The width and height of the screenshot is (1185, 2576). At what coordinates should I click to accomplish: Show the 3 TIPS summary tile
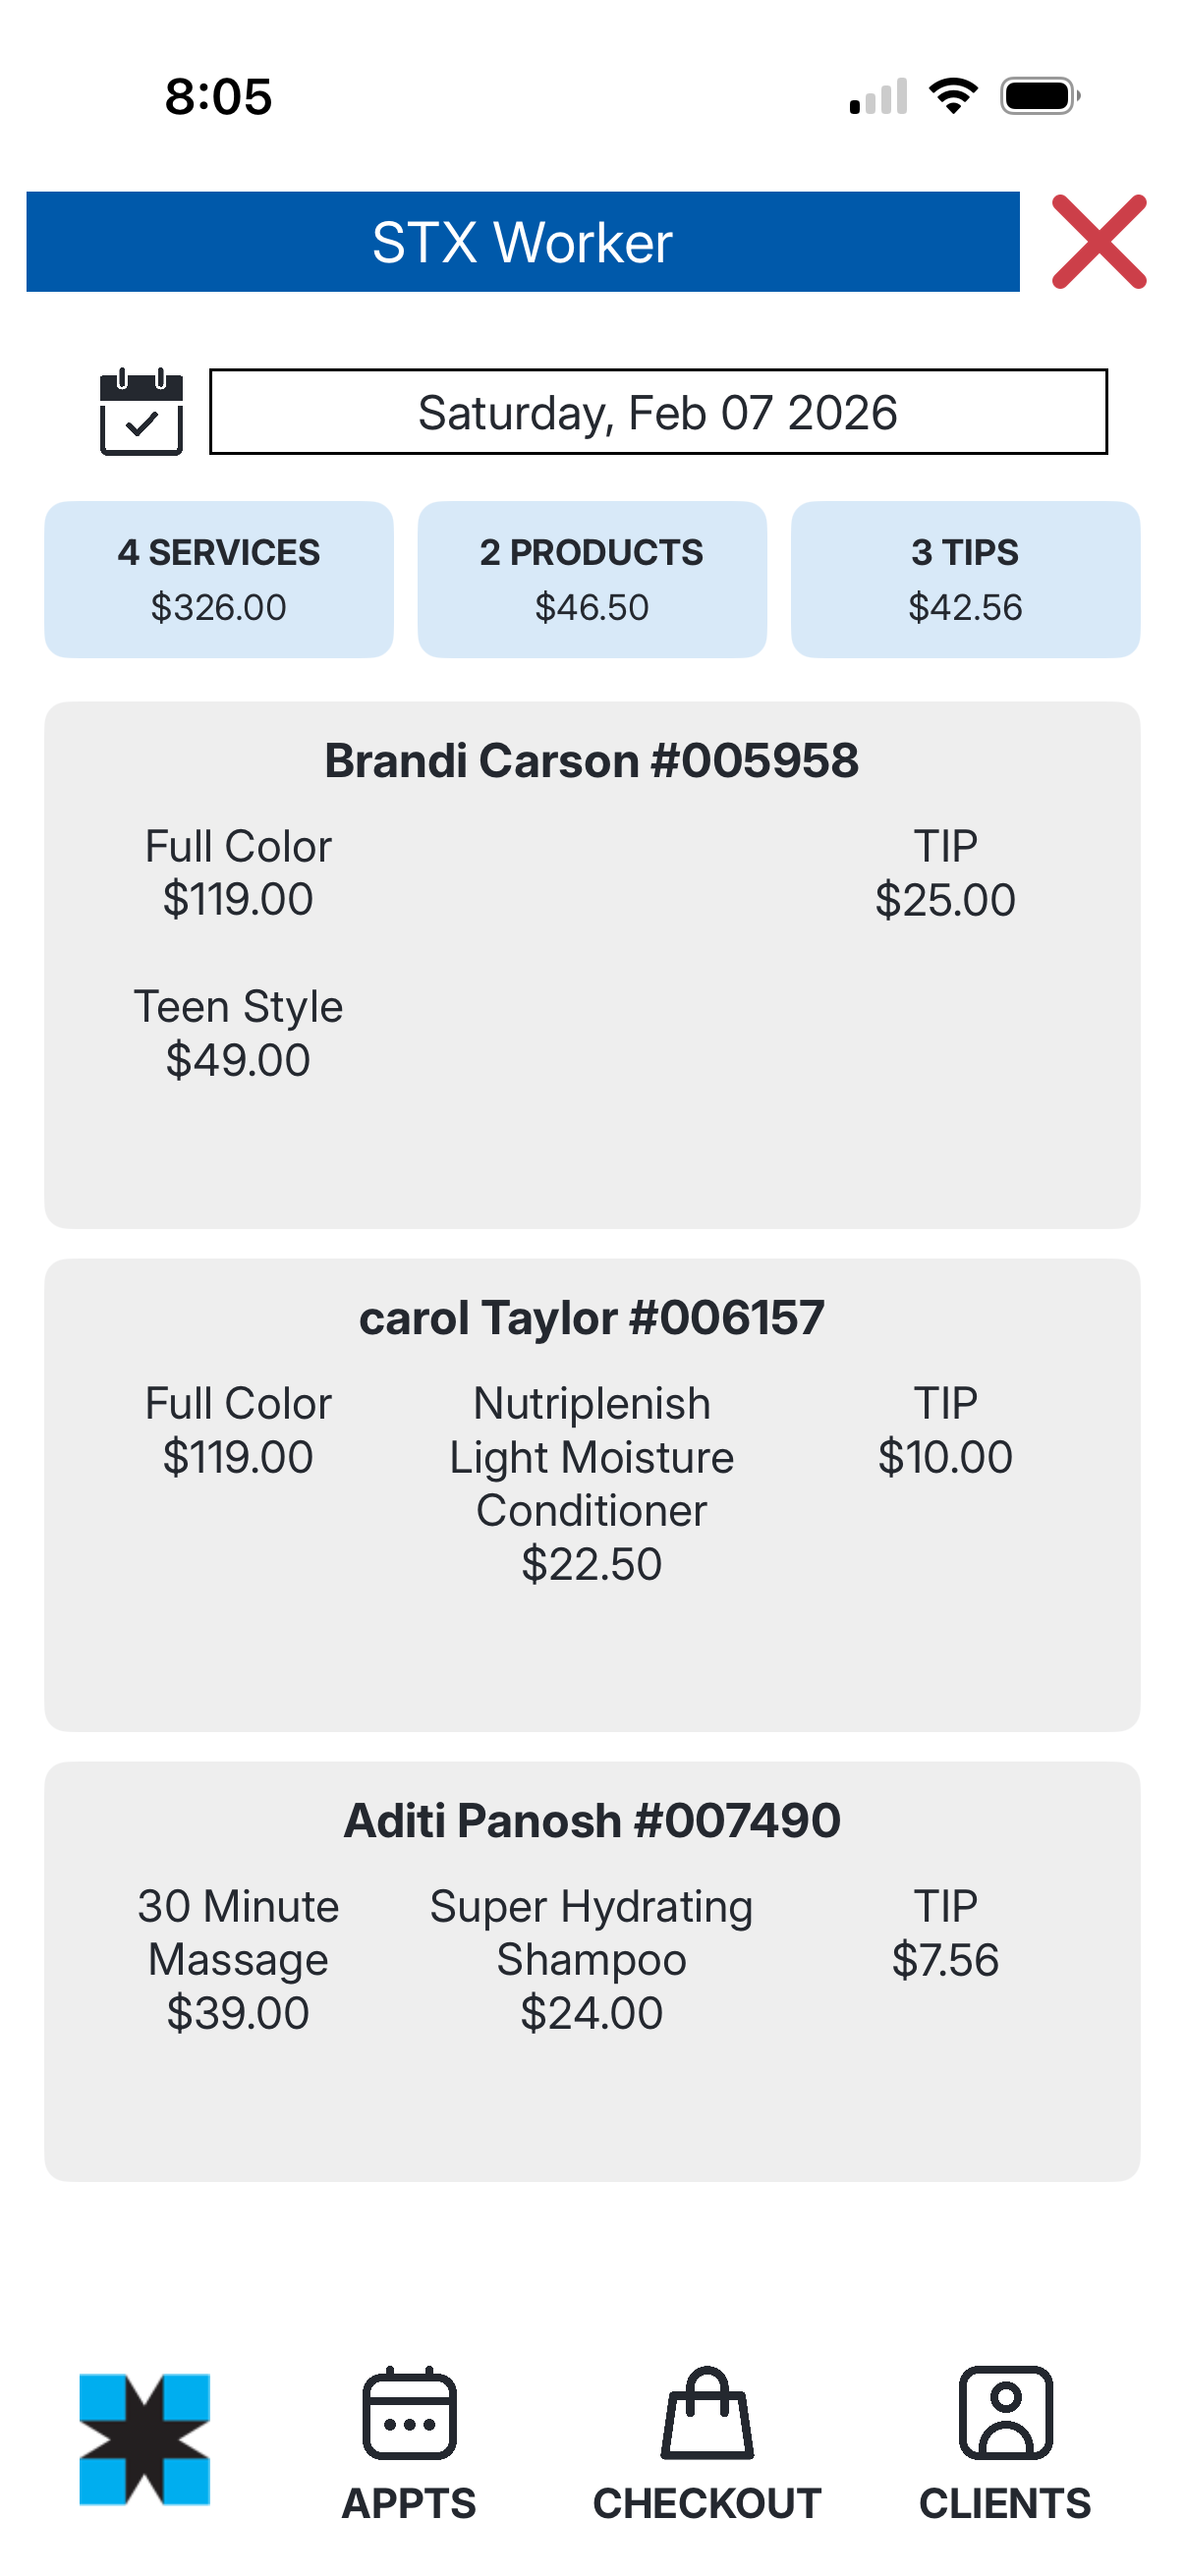[x=965, y=579]
